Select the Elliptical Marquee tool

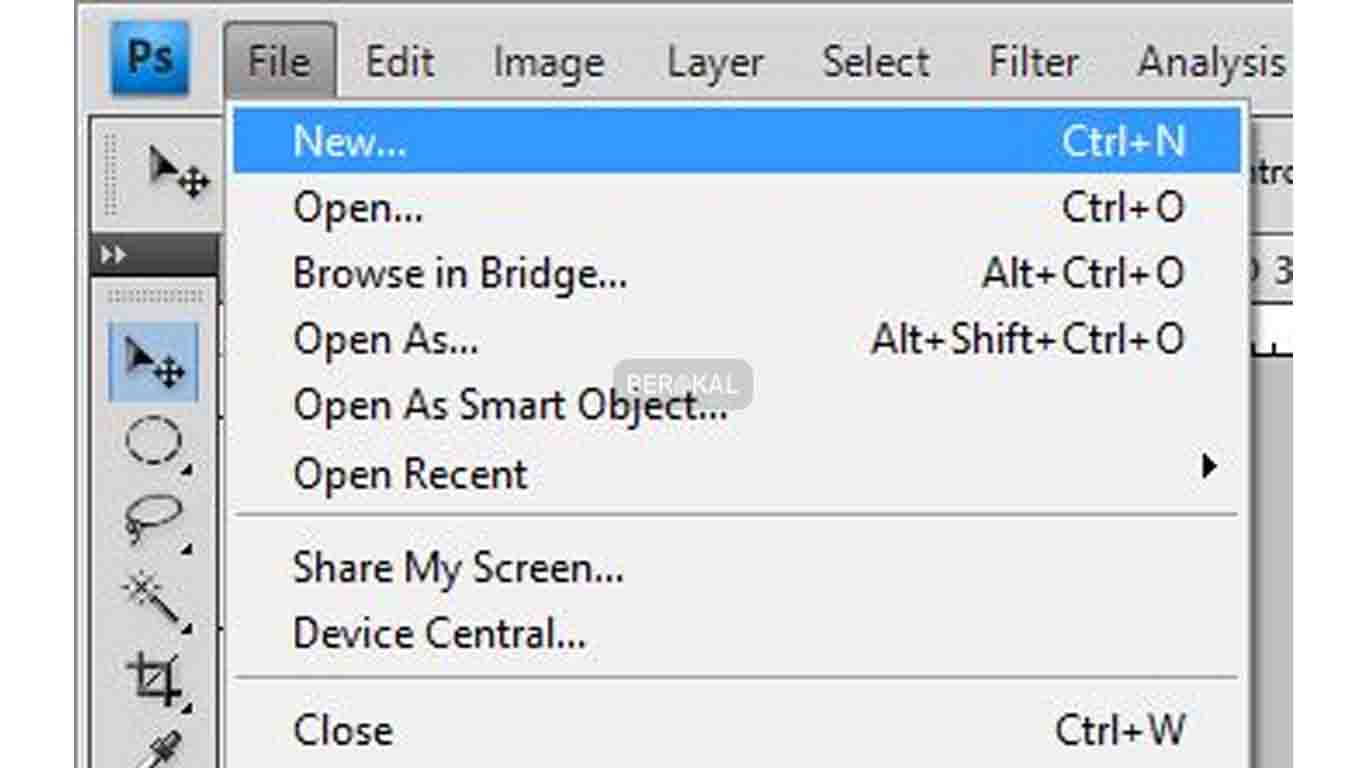click(153, 440)
